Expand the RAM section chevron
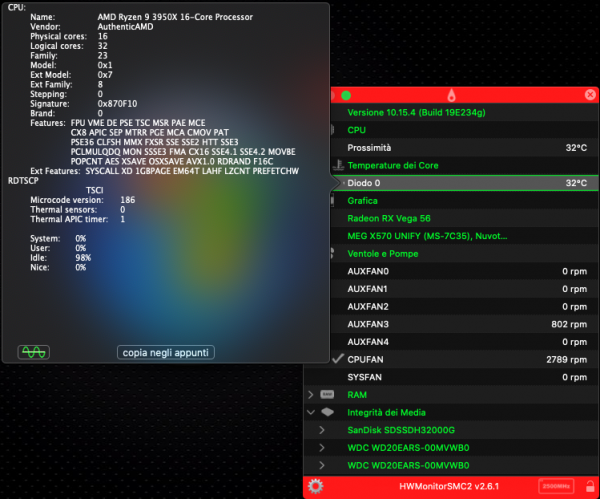Viewport: 600px width, 499px height. pos(311,395)
